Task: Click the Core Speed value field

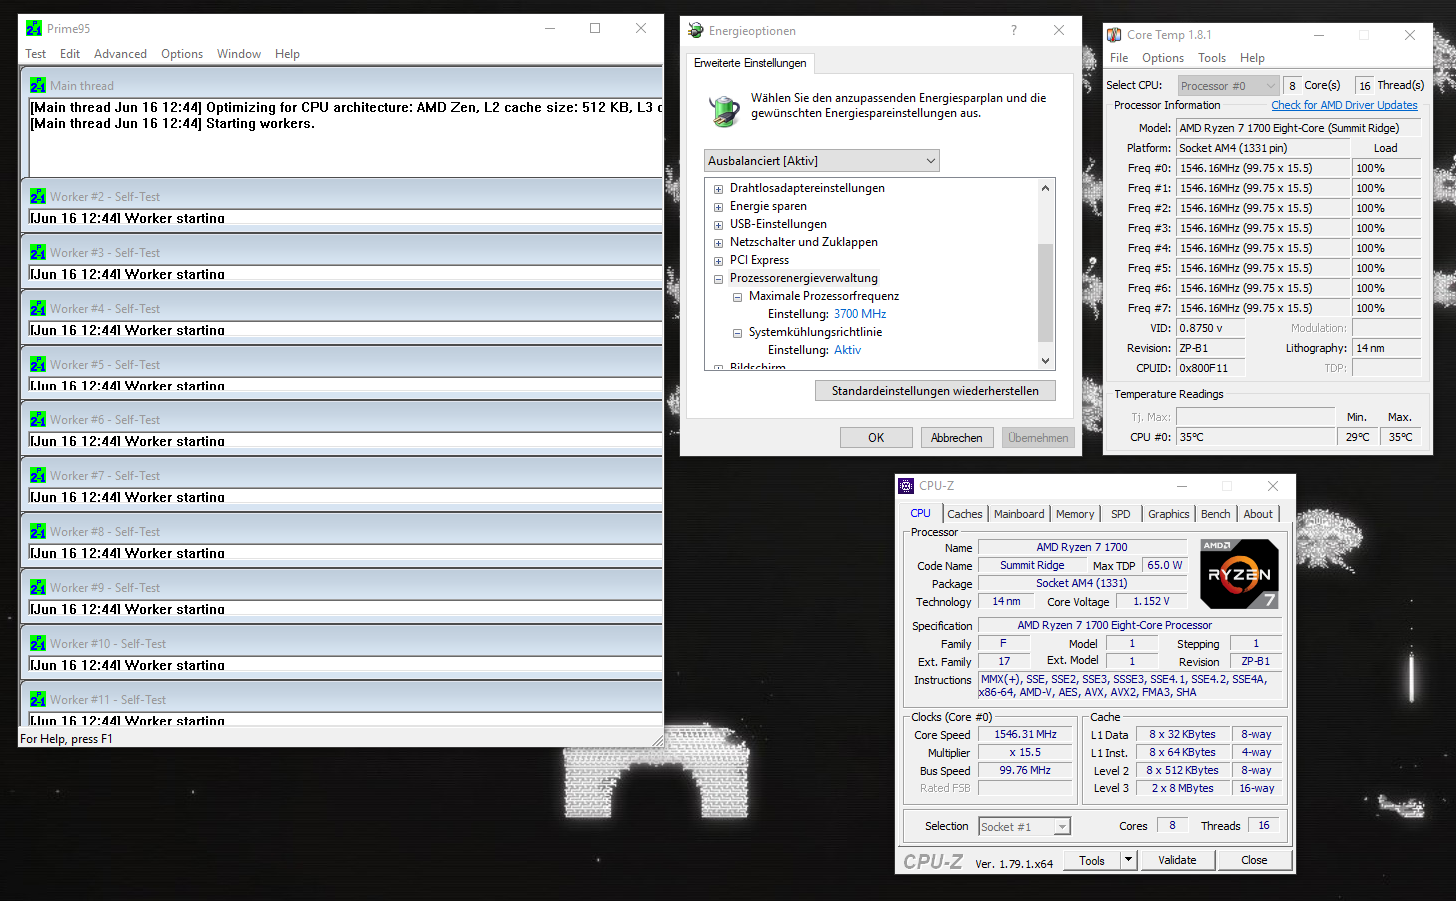Action: (x=1025, y=735)
